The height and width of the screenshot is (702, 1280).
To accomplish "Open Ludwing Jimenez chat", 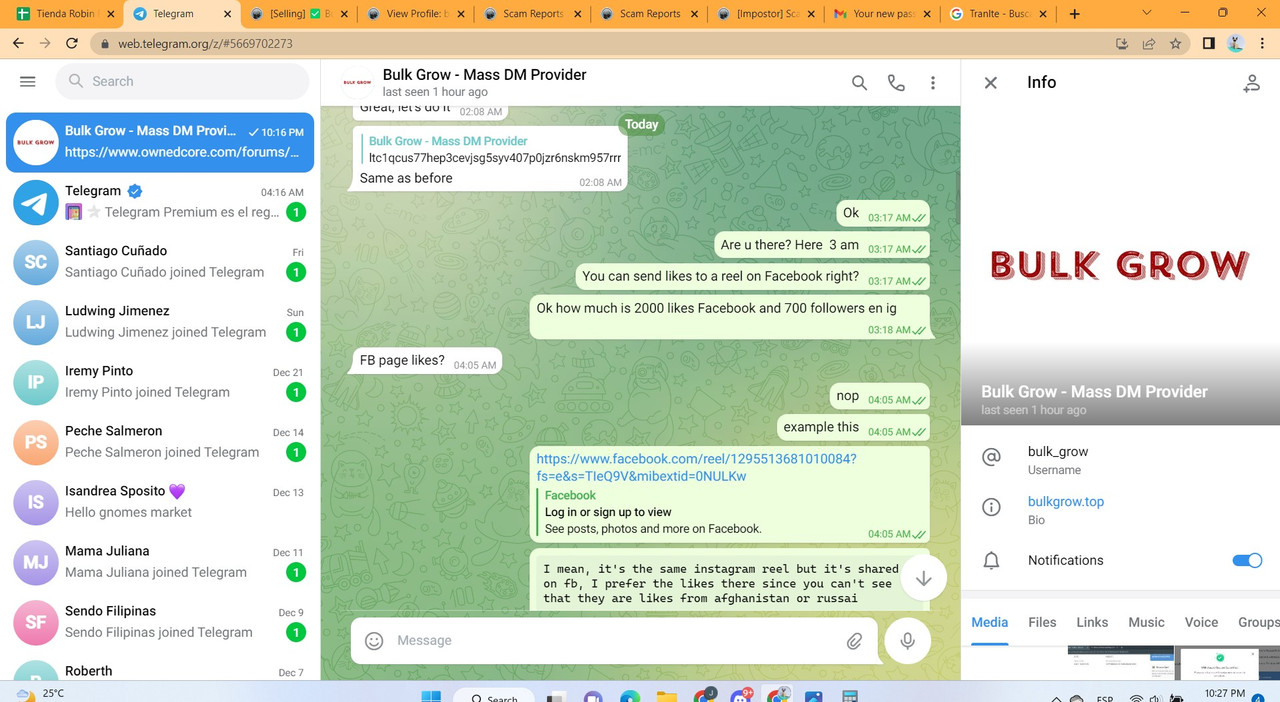I will [160, 322].
